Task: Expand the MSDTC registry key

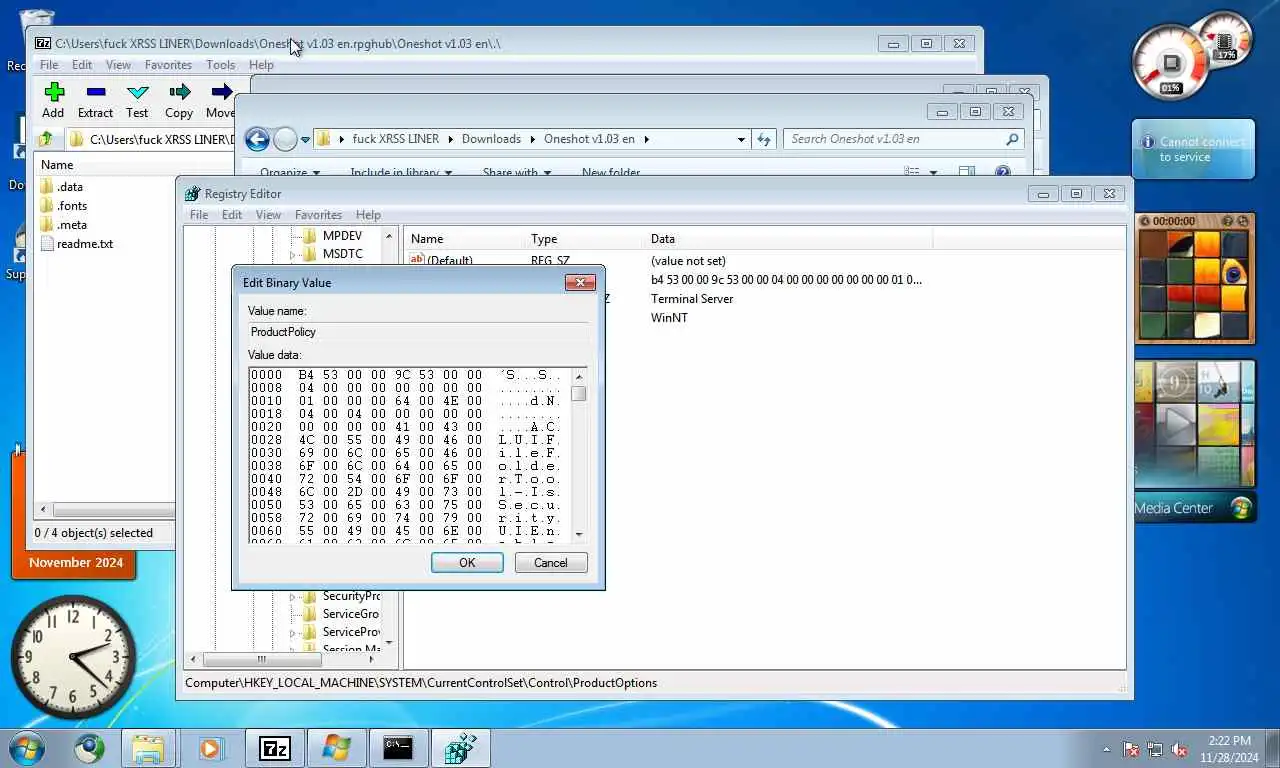Action: point(293,255)
